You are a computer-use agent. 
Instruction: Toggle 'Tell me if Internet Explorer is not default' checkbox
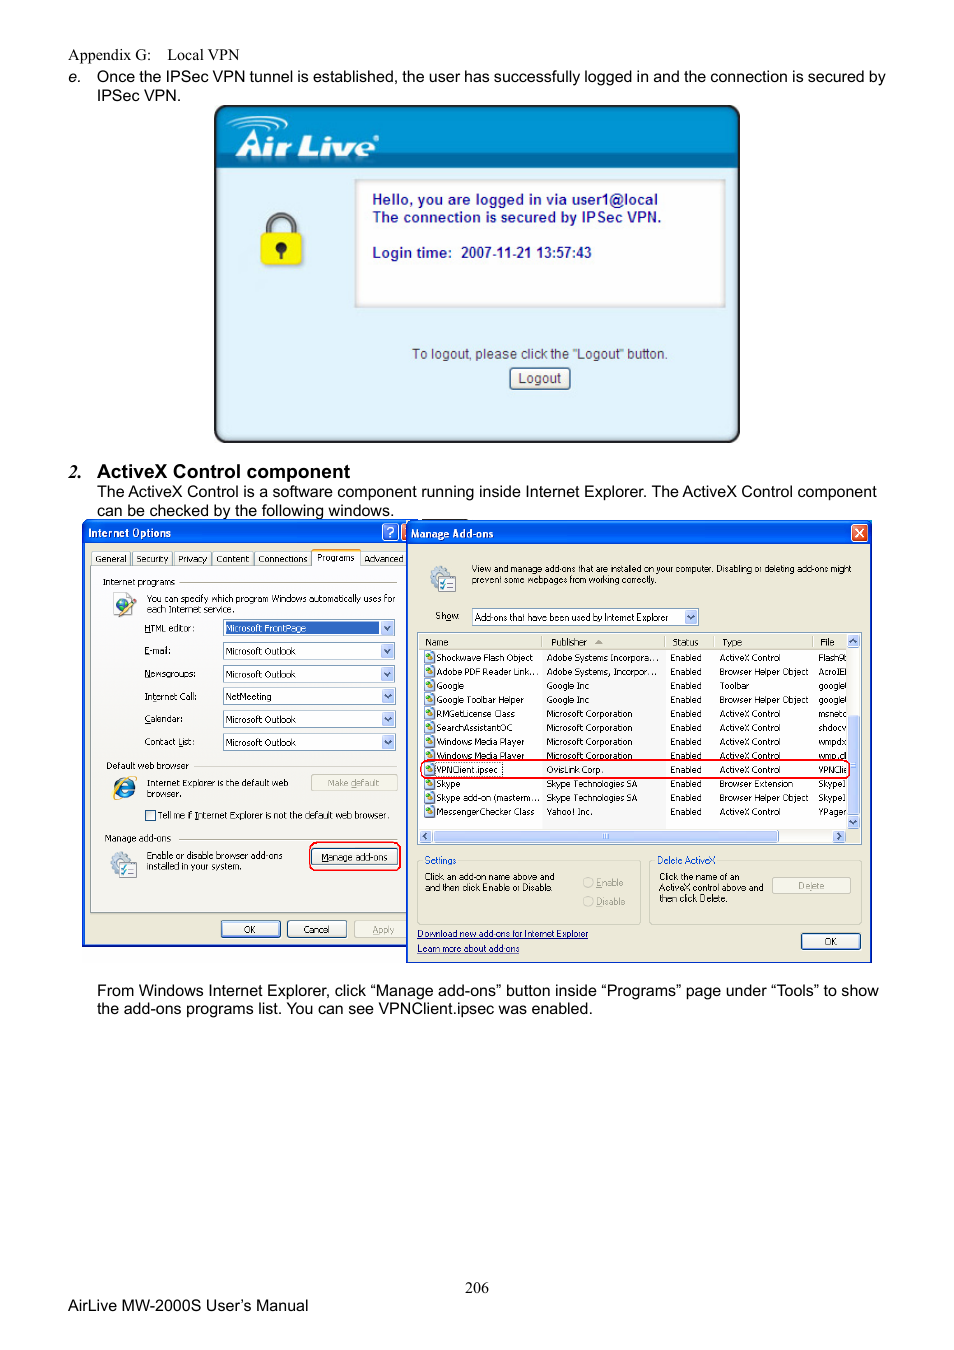[x=150, y=815]
